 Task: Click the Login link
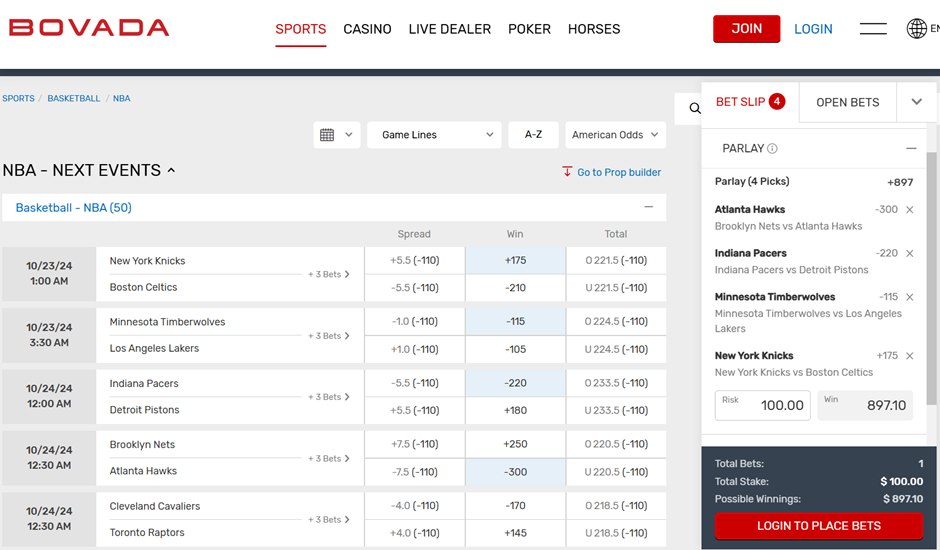pyautogui.click(x=813, y=29)
